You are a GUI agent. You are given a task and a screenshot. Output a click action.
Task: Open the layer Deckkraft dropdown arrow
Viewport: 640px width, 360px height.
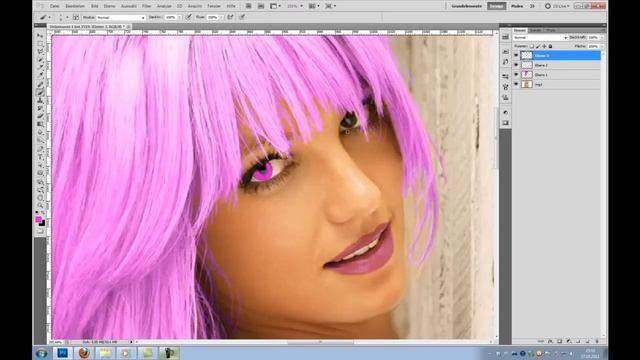[602, 38]
